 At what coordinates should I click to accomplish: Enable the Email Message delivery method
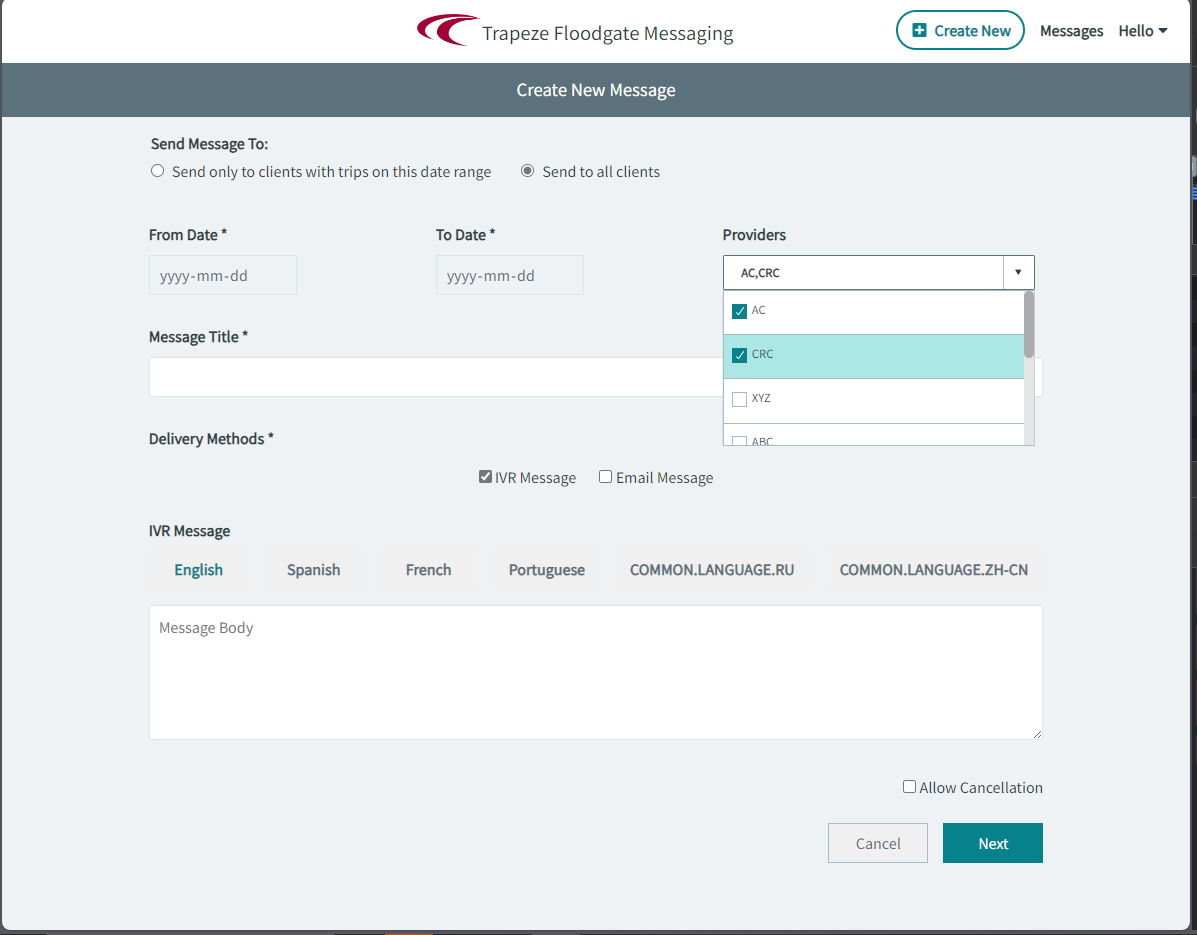coord(605,476)
